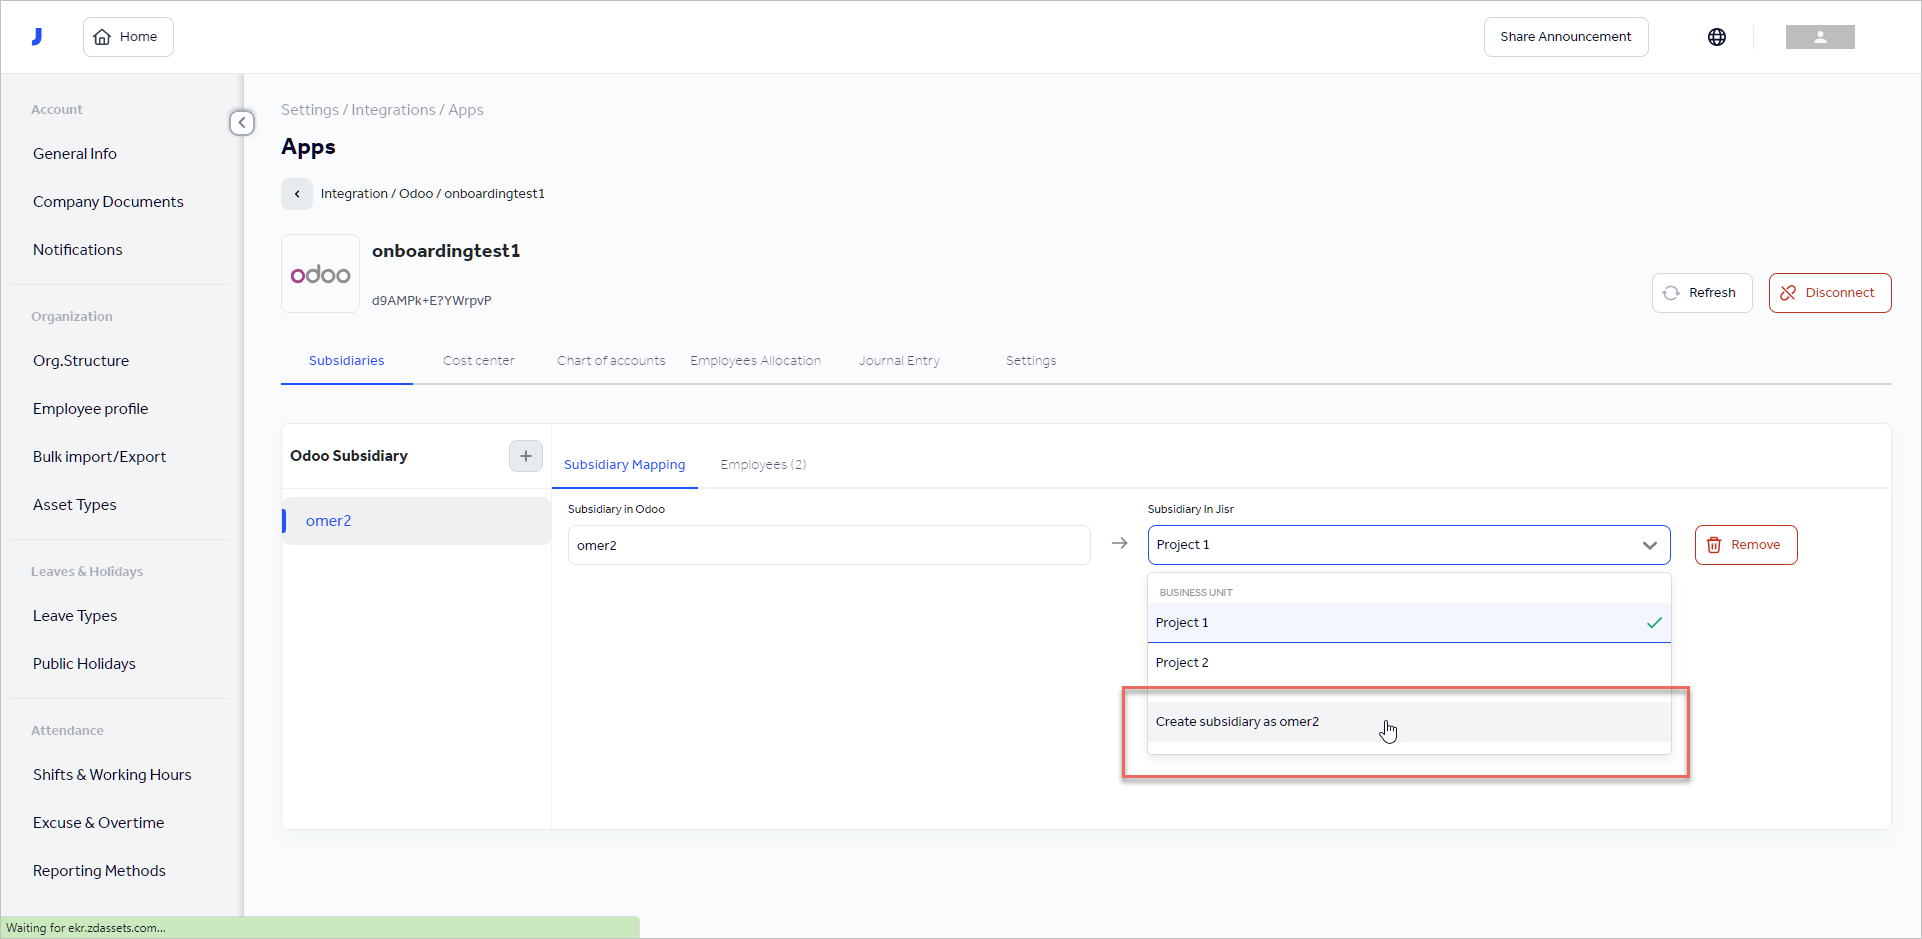Image resolution: width=1922 pixels, height=939 pixels.
Task: Click the Home icon in the top bar
Action: coord(102,36)
